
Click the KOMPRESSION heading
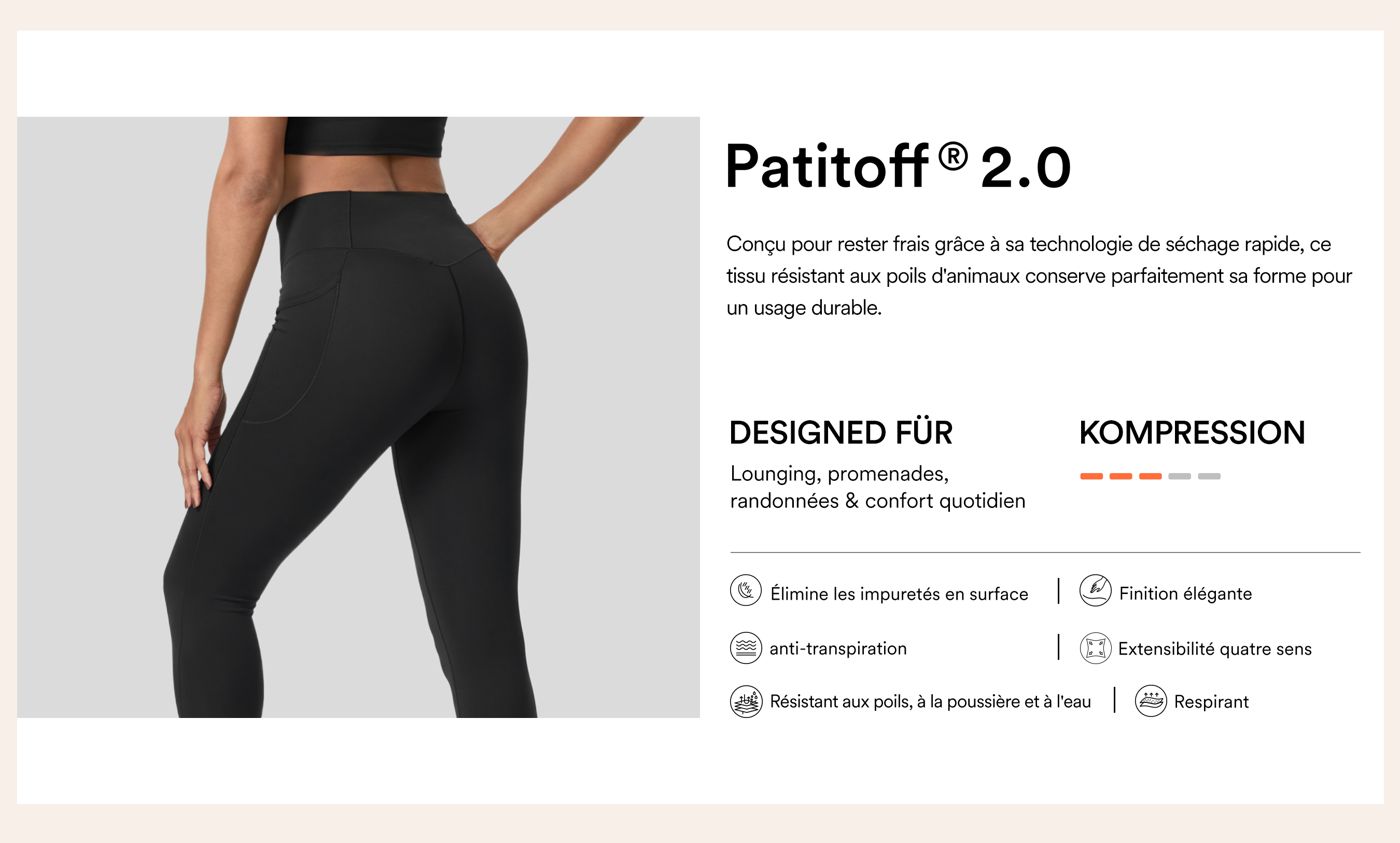click(x=1192, y=433)
